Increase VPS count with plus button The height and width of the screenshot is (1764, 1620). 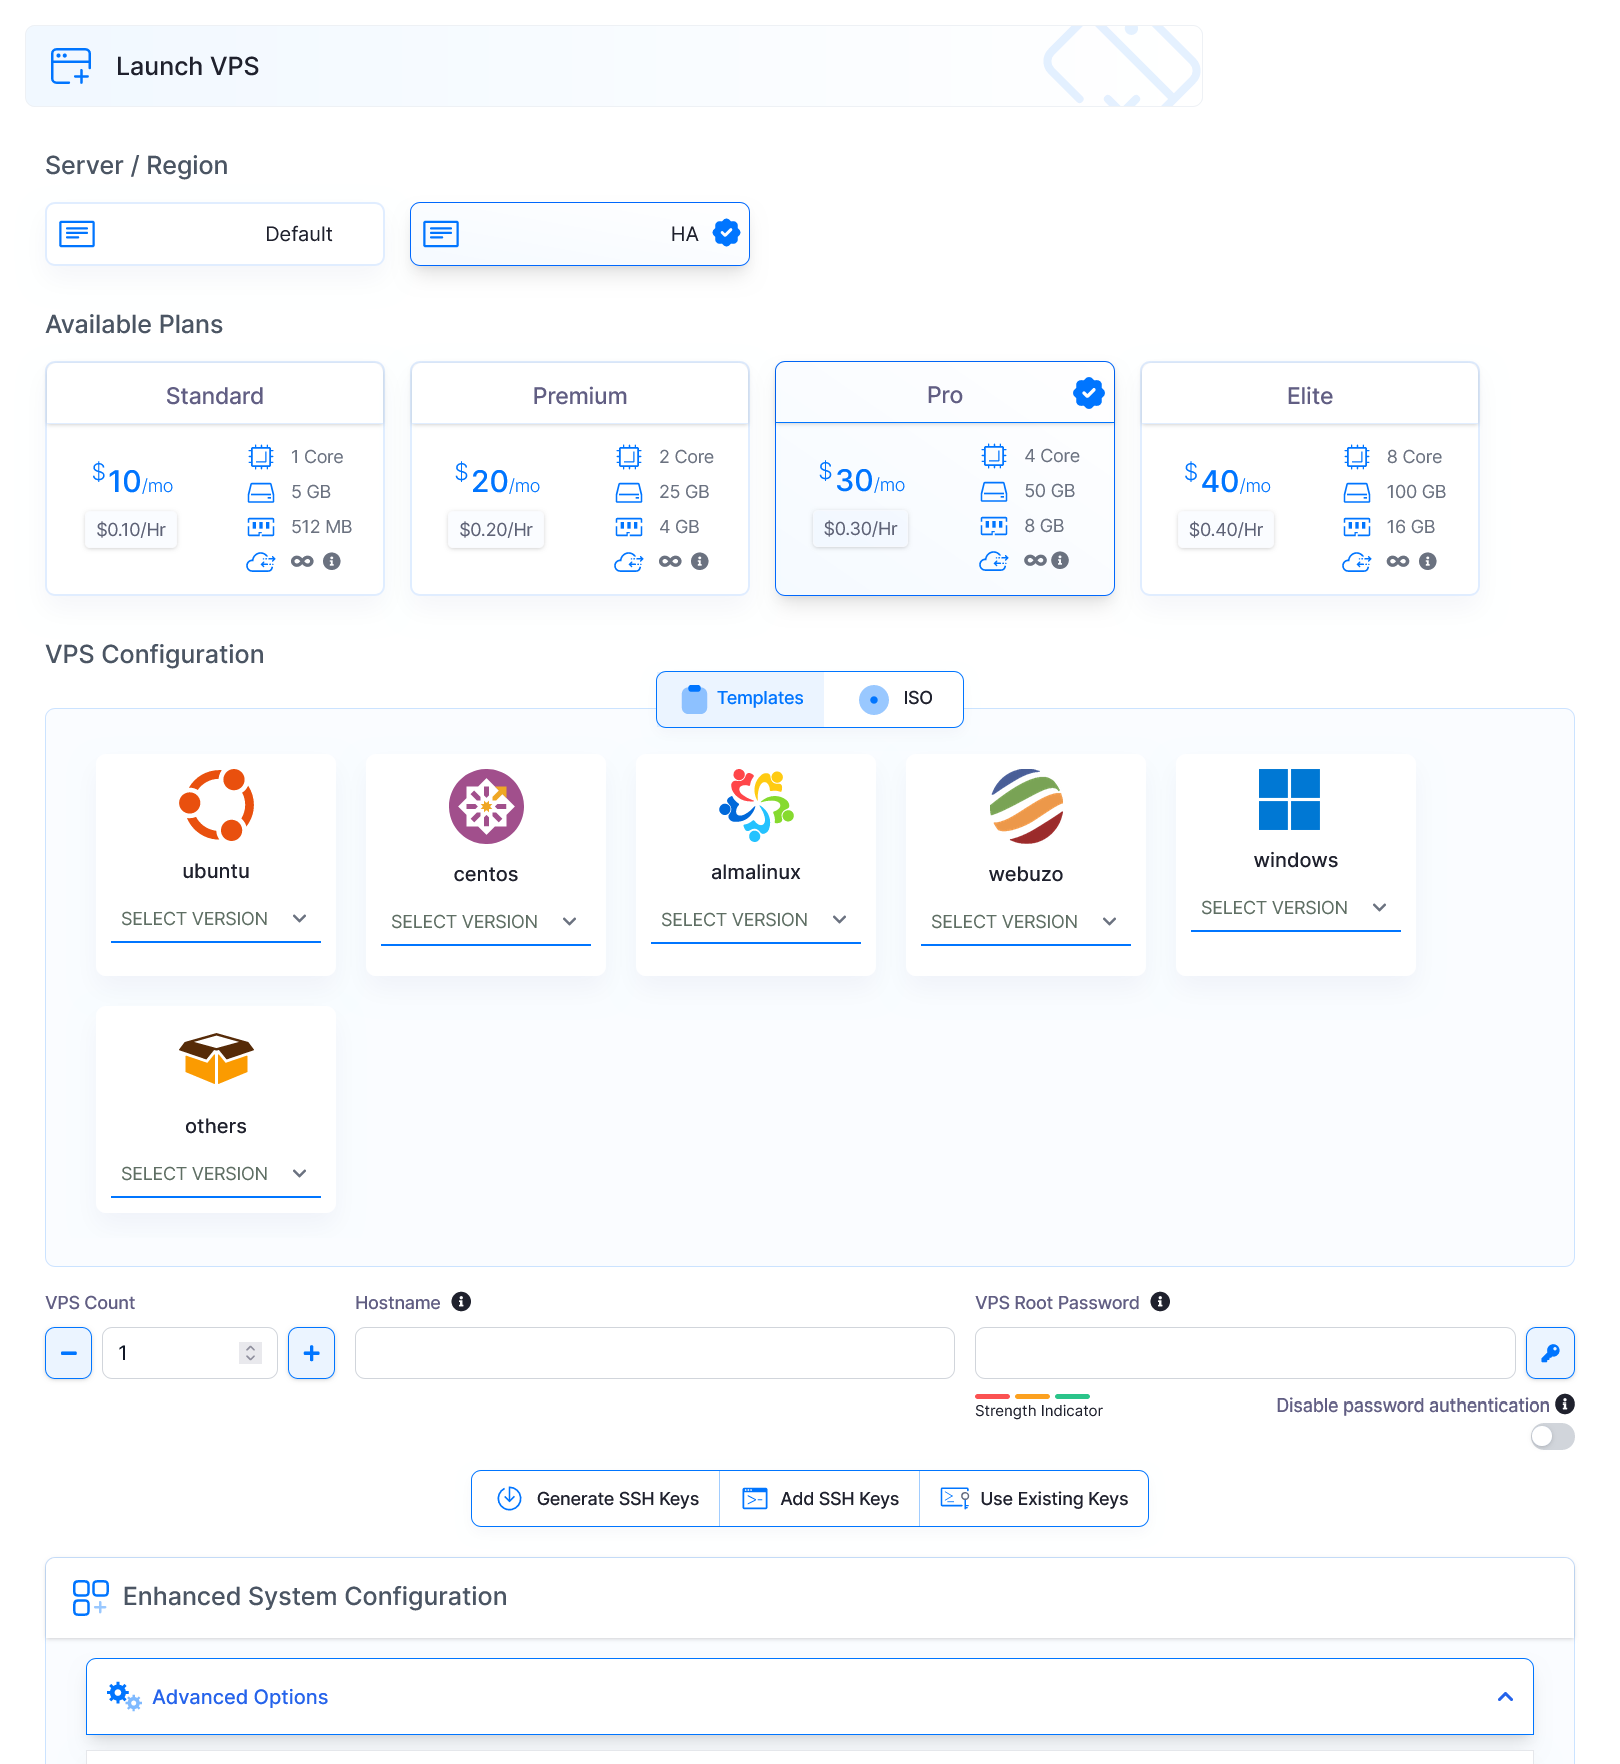(x=312, y=1353)
